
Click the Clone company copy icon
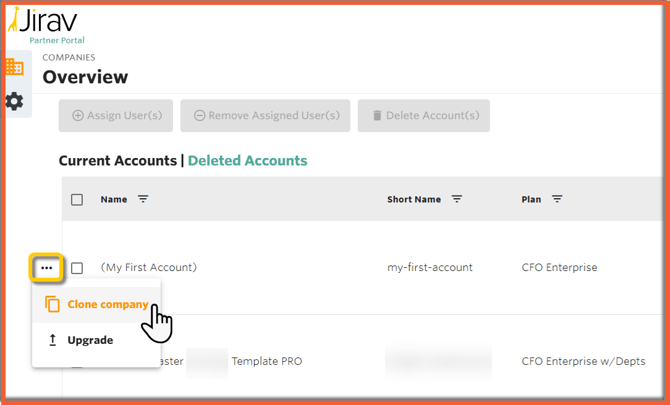click(x=52, y=305)
